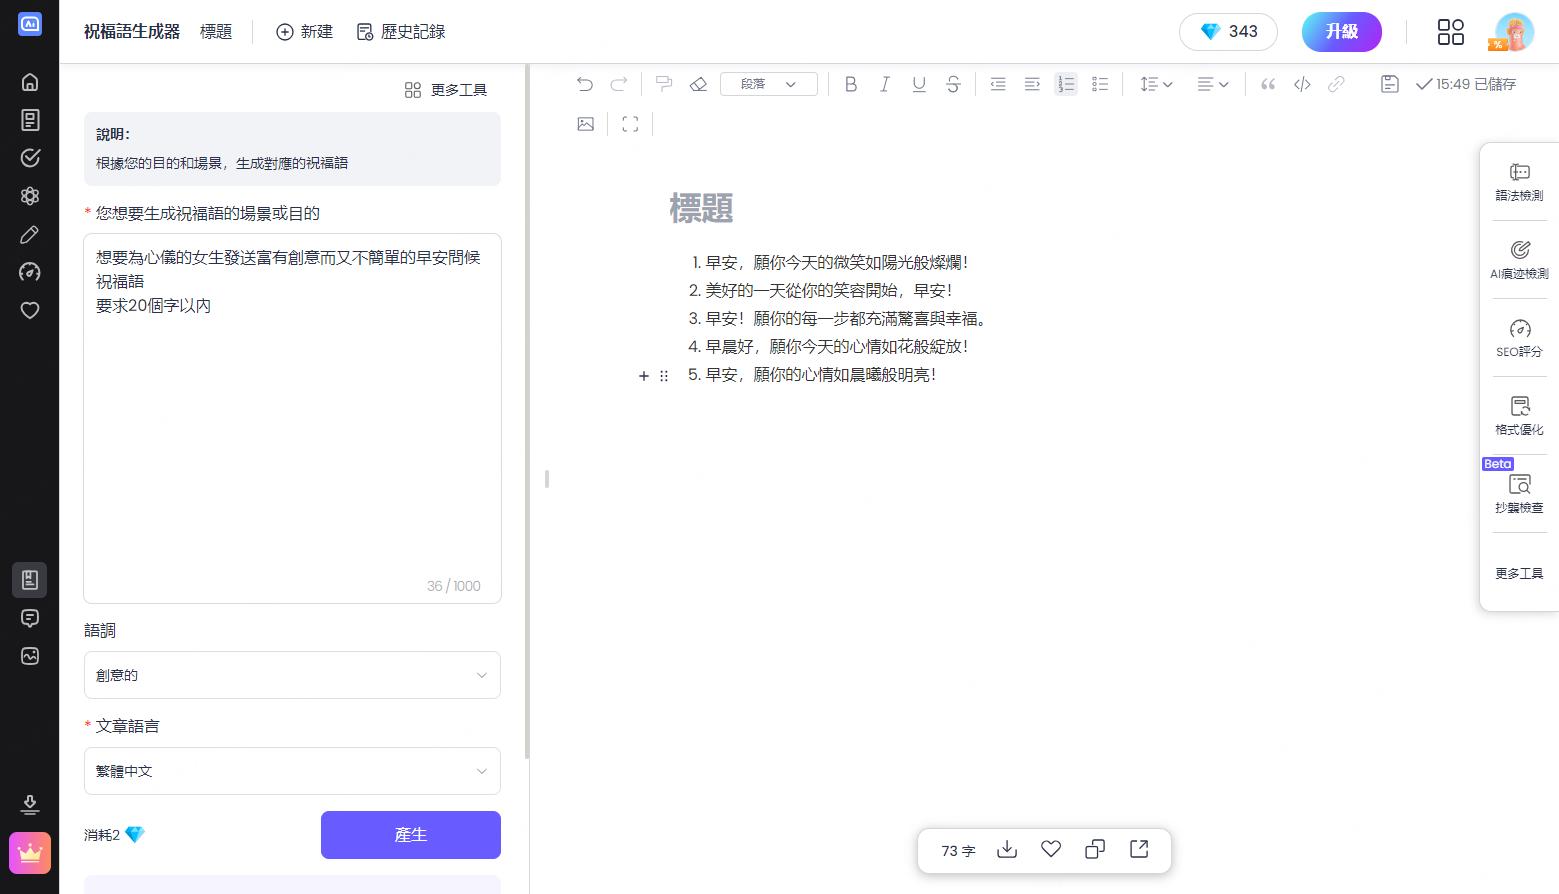The width and height of the screenshot is (1559, 894).
Task: Open the chat bubble sidebar icon
Action: coord(30,618)
